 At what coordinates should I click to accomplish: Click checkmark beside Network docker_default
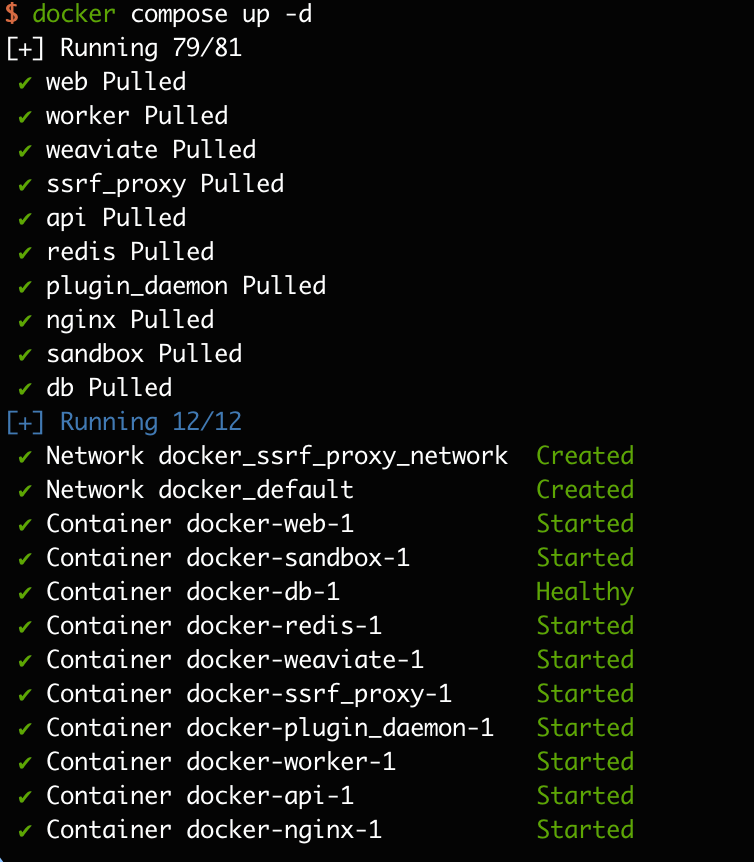(25, 490)
